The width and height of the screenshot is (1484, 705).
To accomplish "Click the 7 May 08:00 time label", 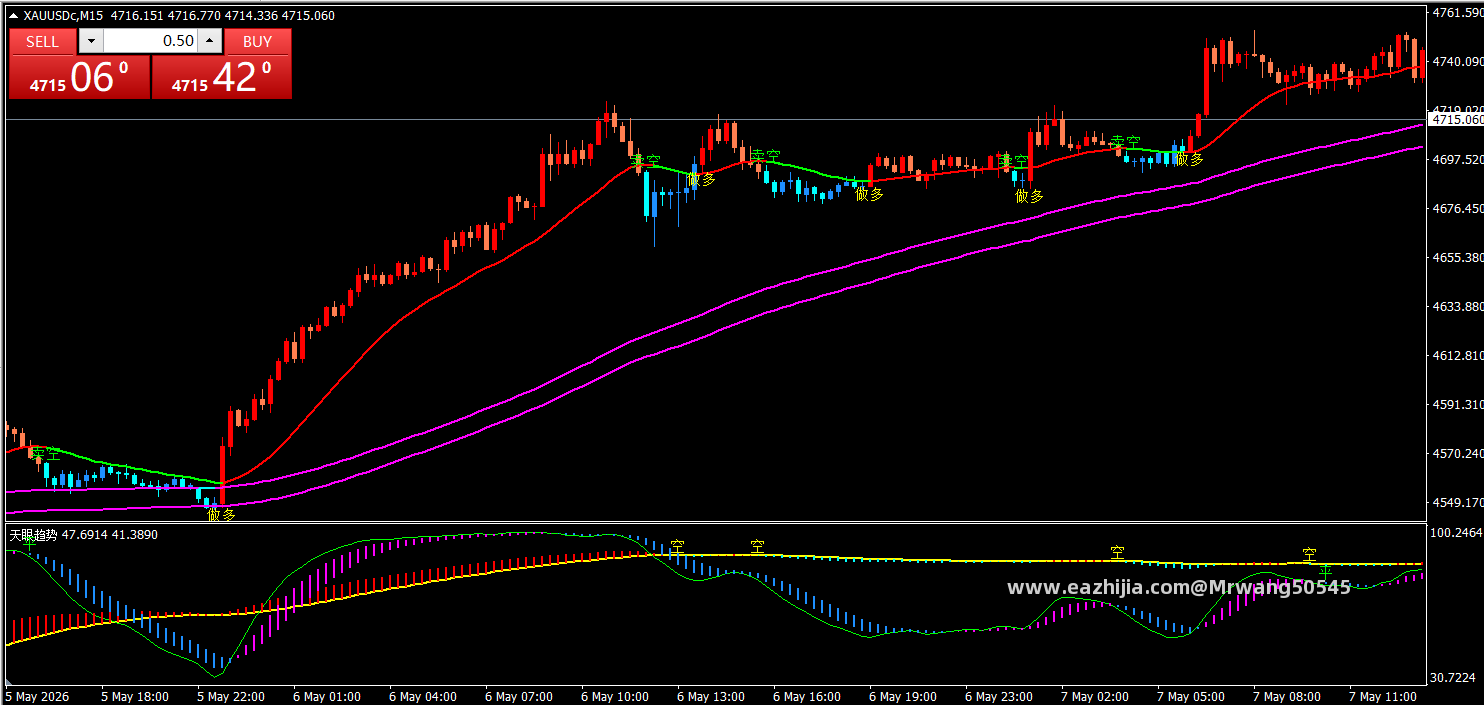I will 1287,696.
